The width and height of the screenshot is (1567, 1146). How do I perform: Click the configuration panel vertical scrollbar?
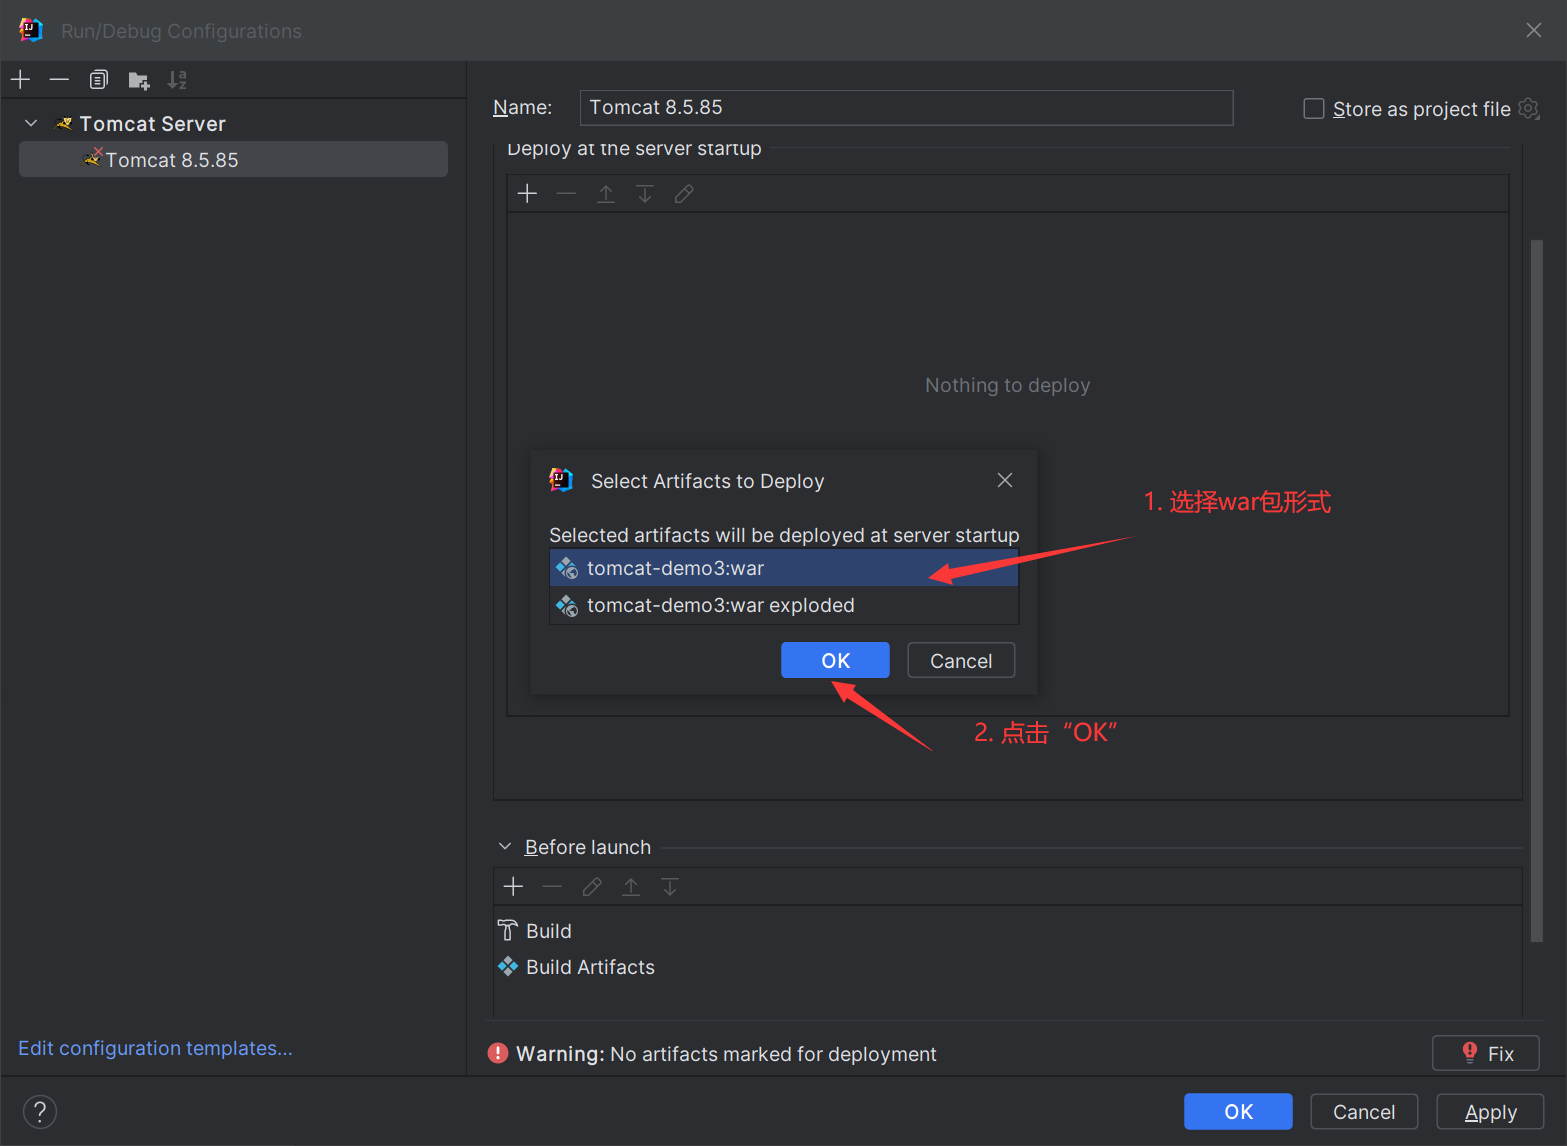(x=1536, y=590)
